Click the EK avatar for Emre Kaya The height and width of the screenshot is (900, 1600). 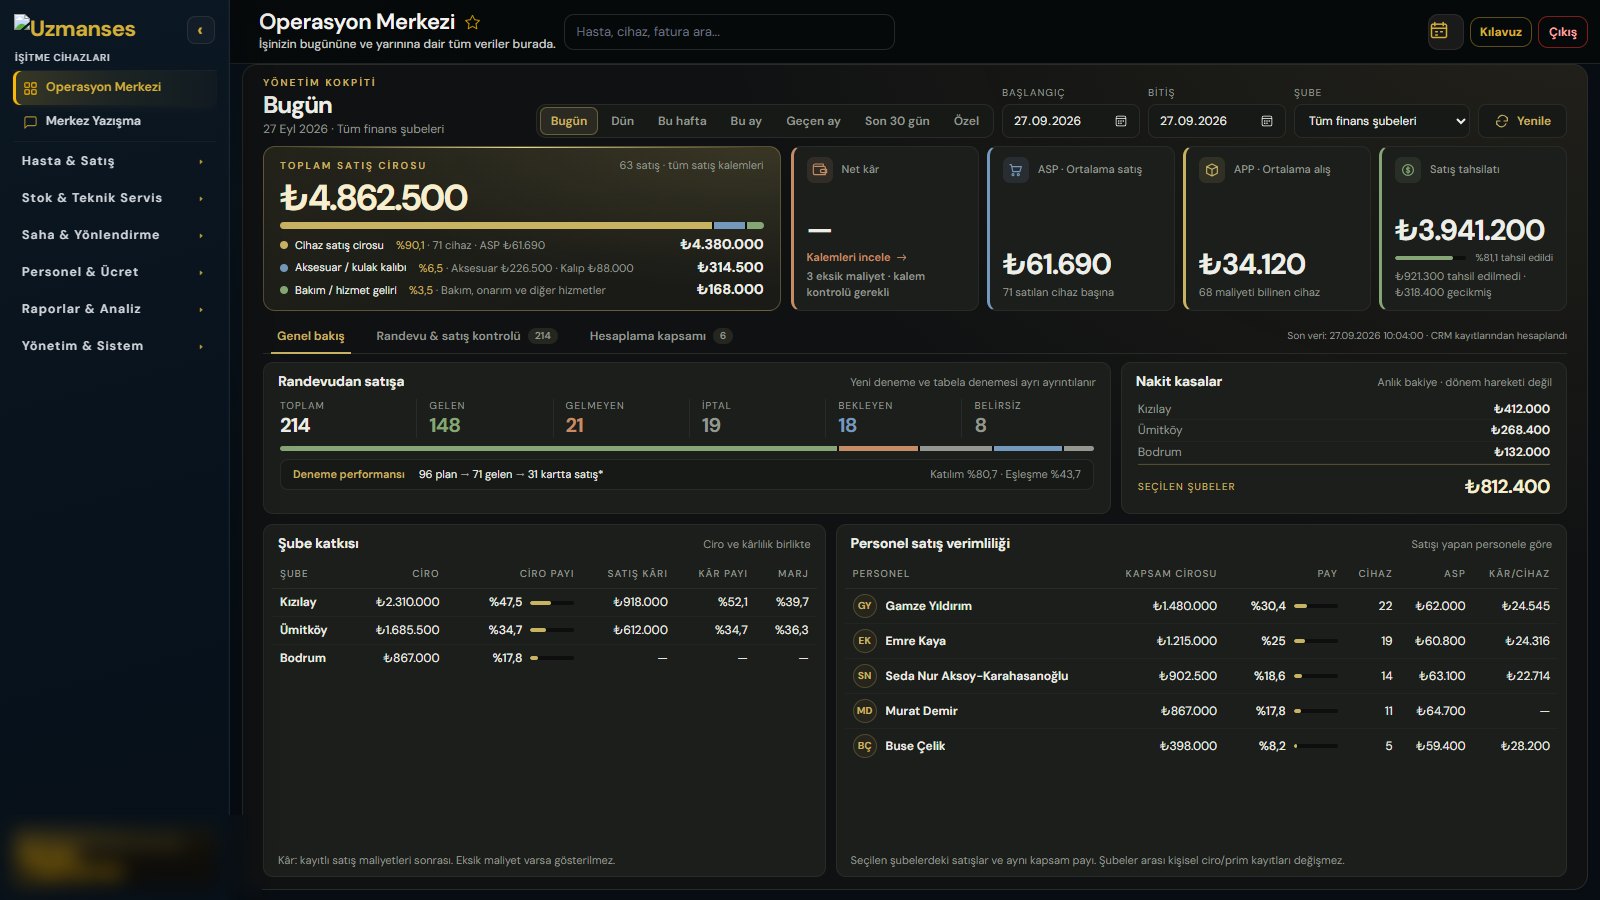864,641
